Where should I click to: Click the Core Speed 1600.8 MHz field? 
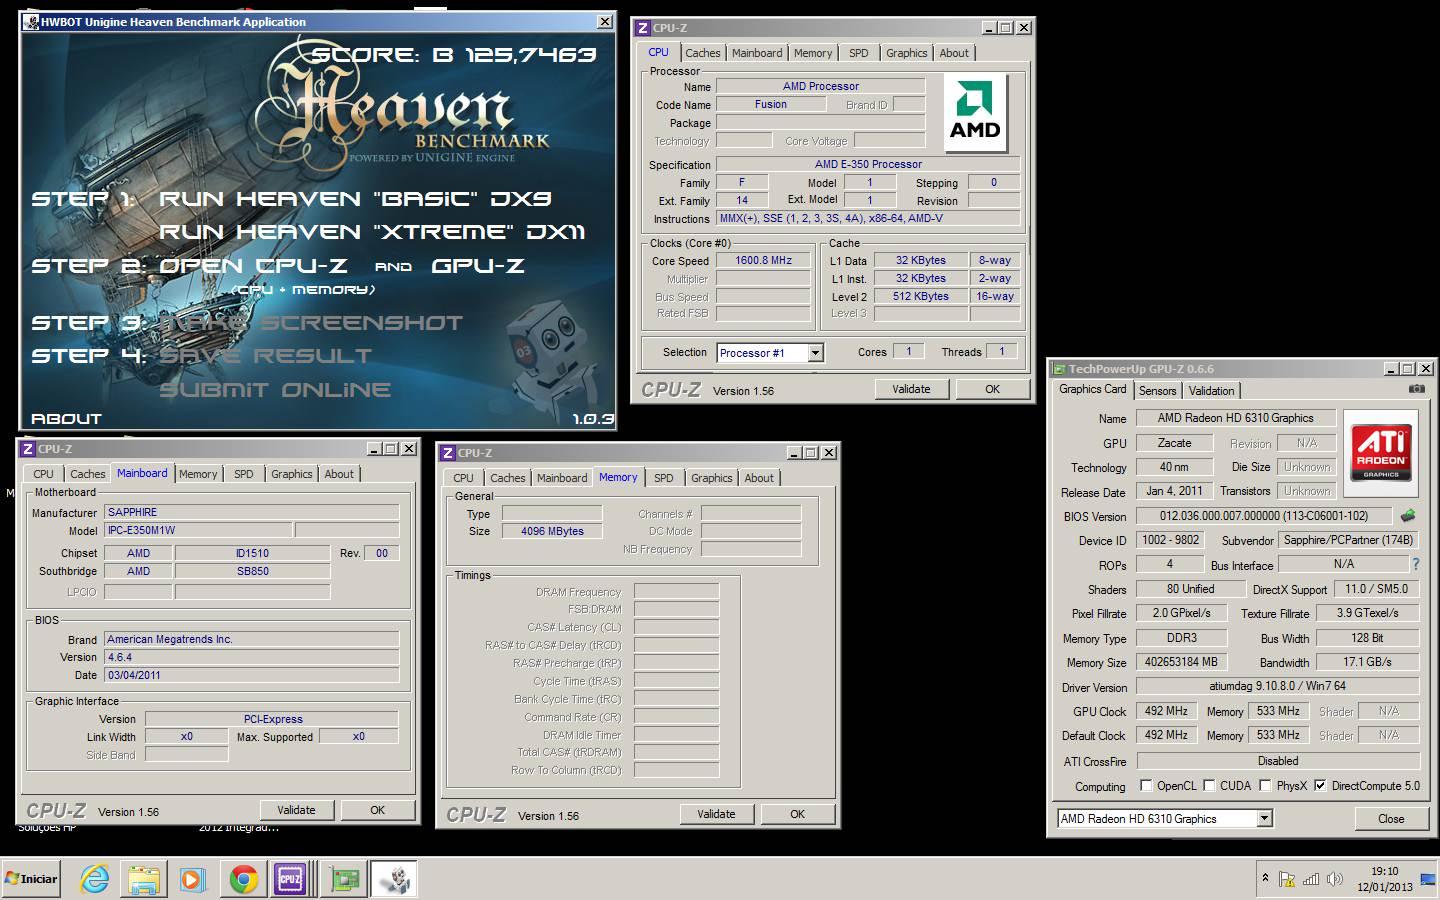click(763, 261)
